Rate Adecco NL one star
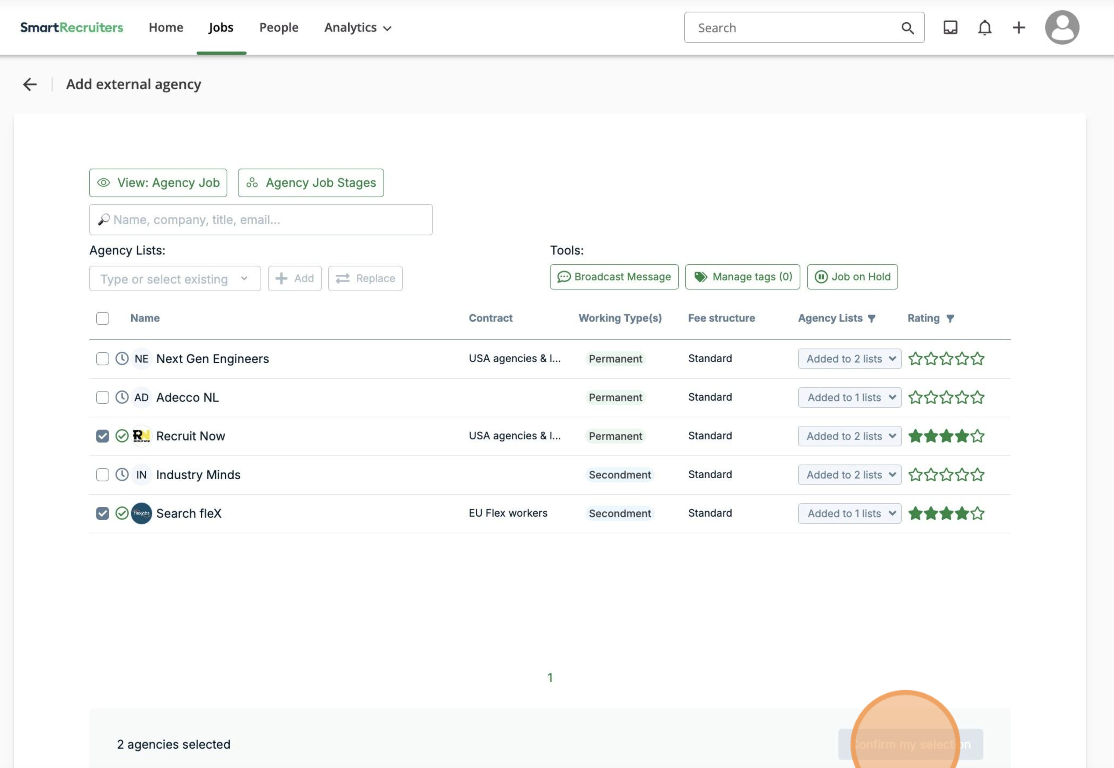The image size is (1114, 768). [916, 398]
